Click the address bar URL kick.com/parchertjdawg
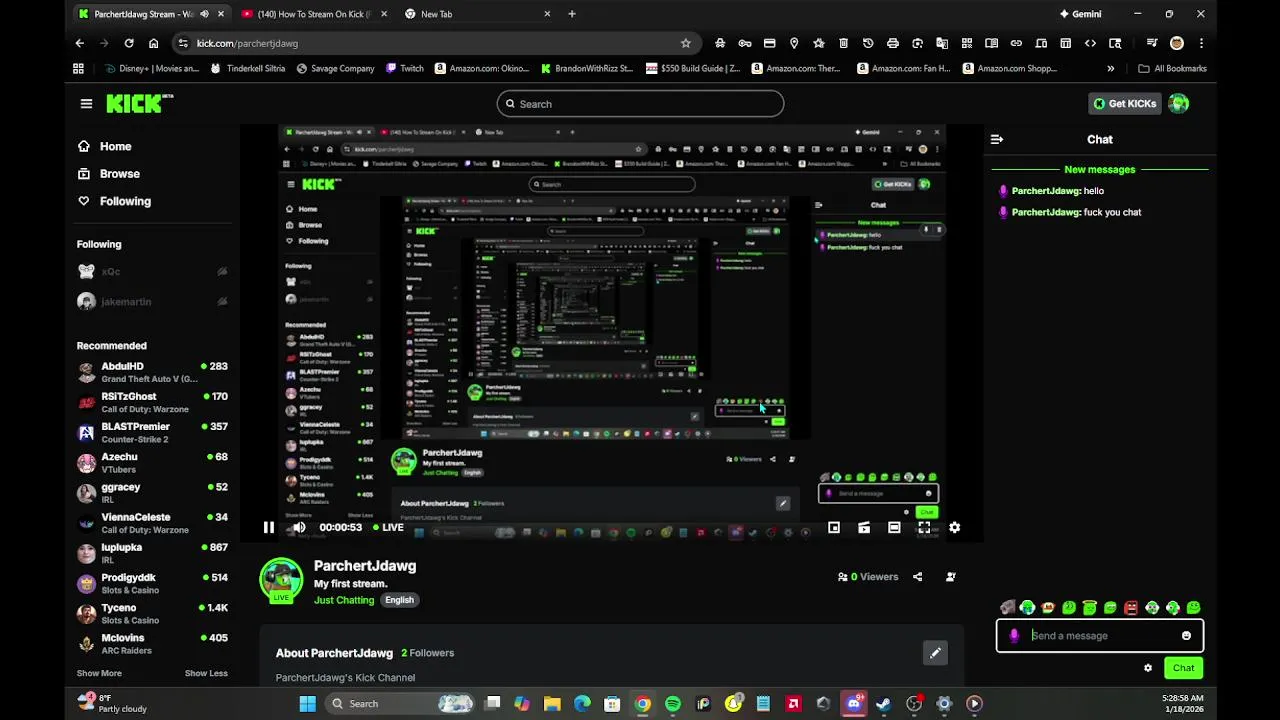The image size is (1280, 720). [x=247, y=43]
